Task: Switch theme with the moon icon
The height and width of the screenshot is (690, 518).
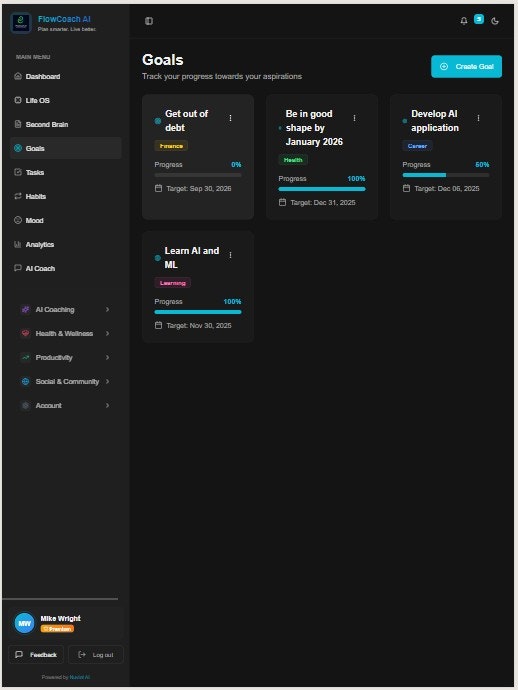Action: (x=495, y=21)
